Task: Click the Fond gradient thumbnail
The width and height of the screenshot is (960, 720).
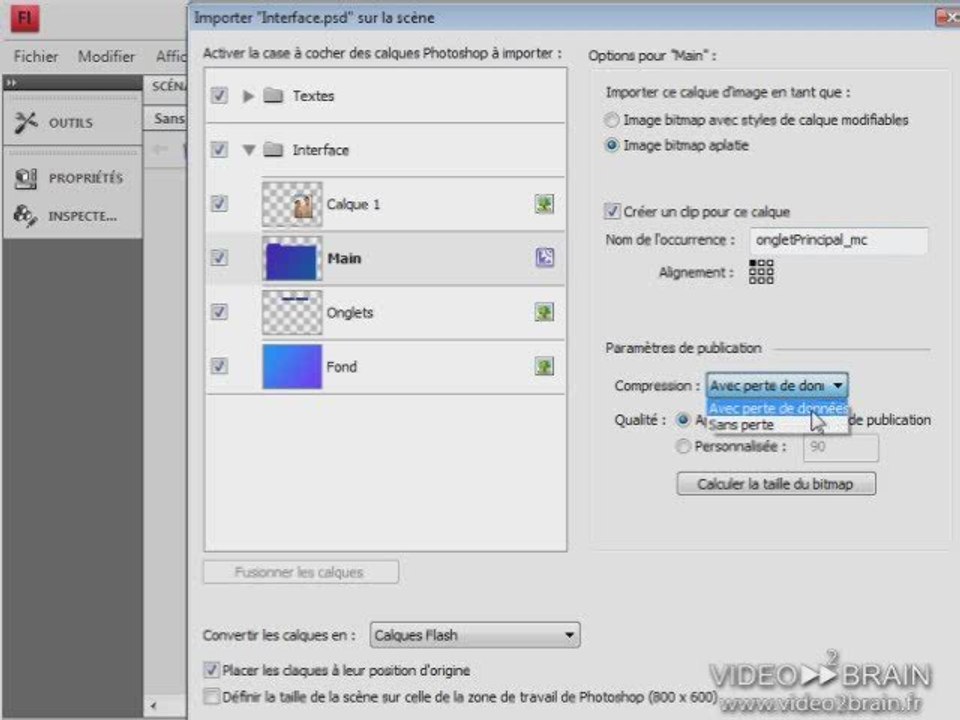Action: (292, 366)
